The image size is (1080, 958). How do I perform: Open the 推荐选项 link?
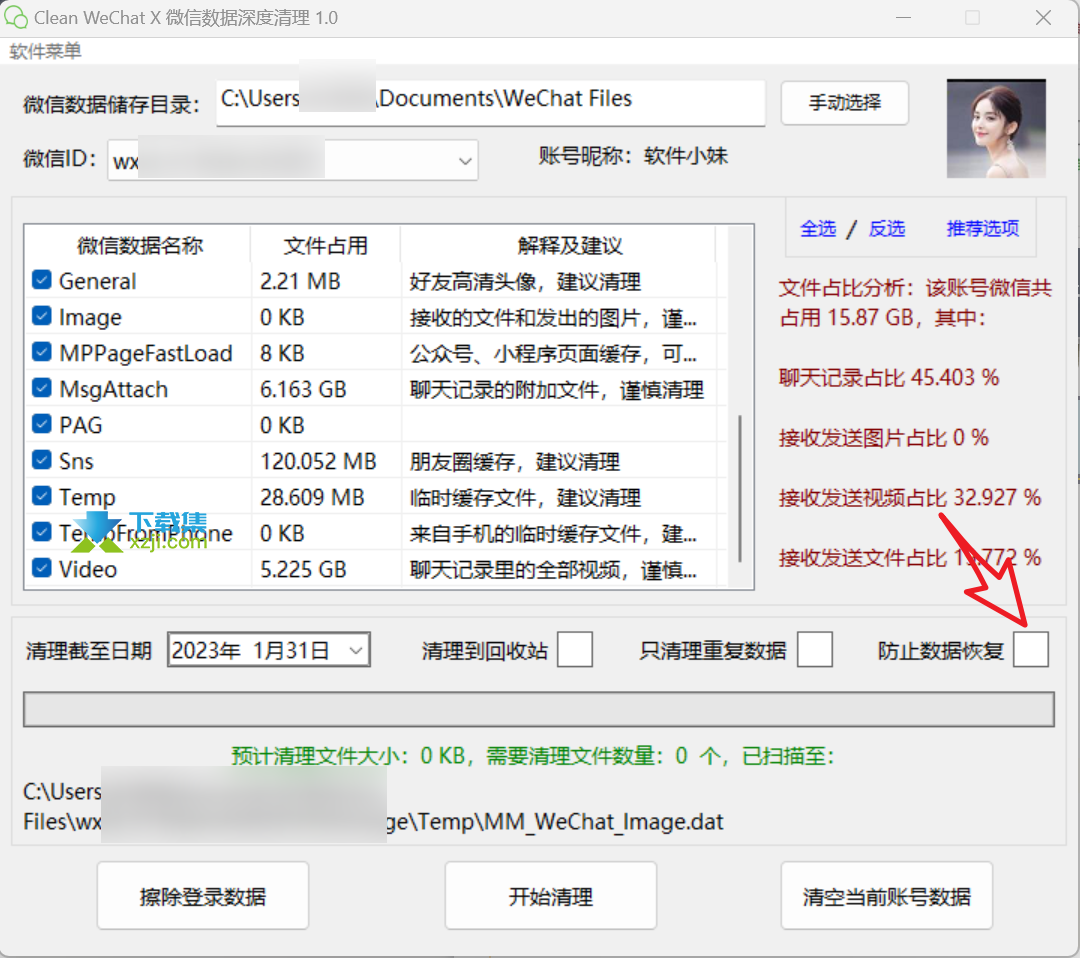982,228
